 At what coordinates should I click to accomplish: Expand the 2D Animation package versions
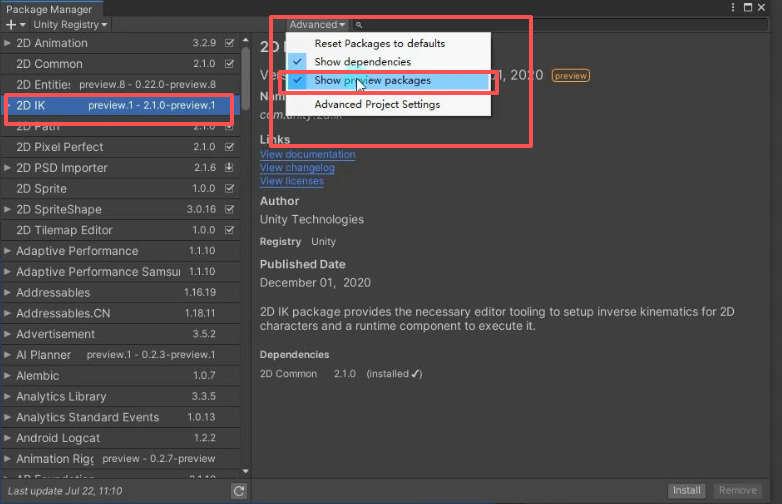click(7, 43)
